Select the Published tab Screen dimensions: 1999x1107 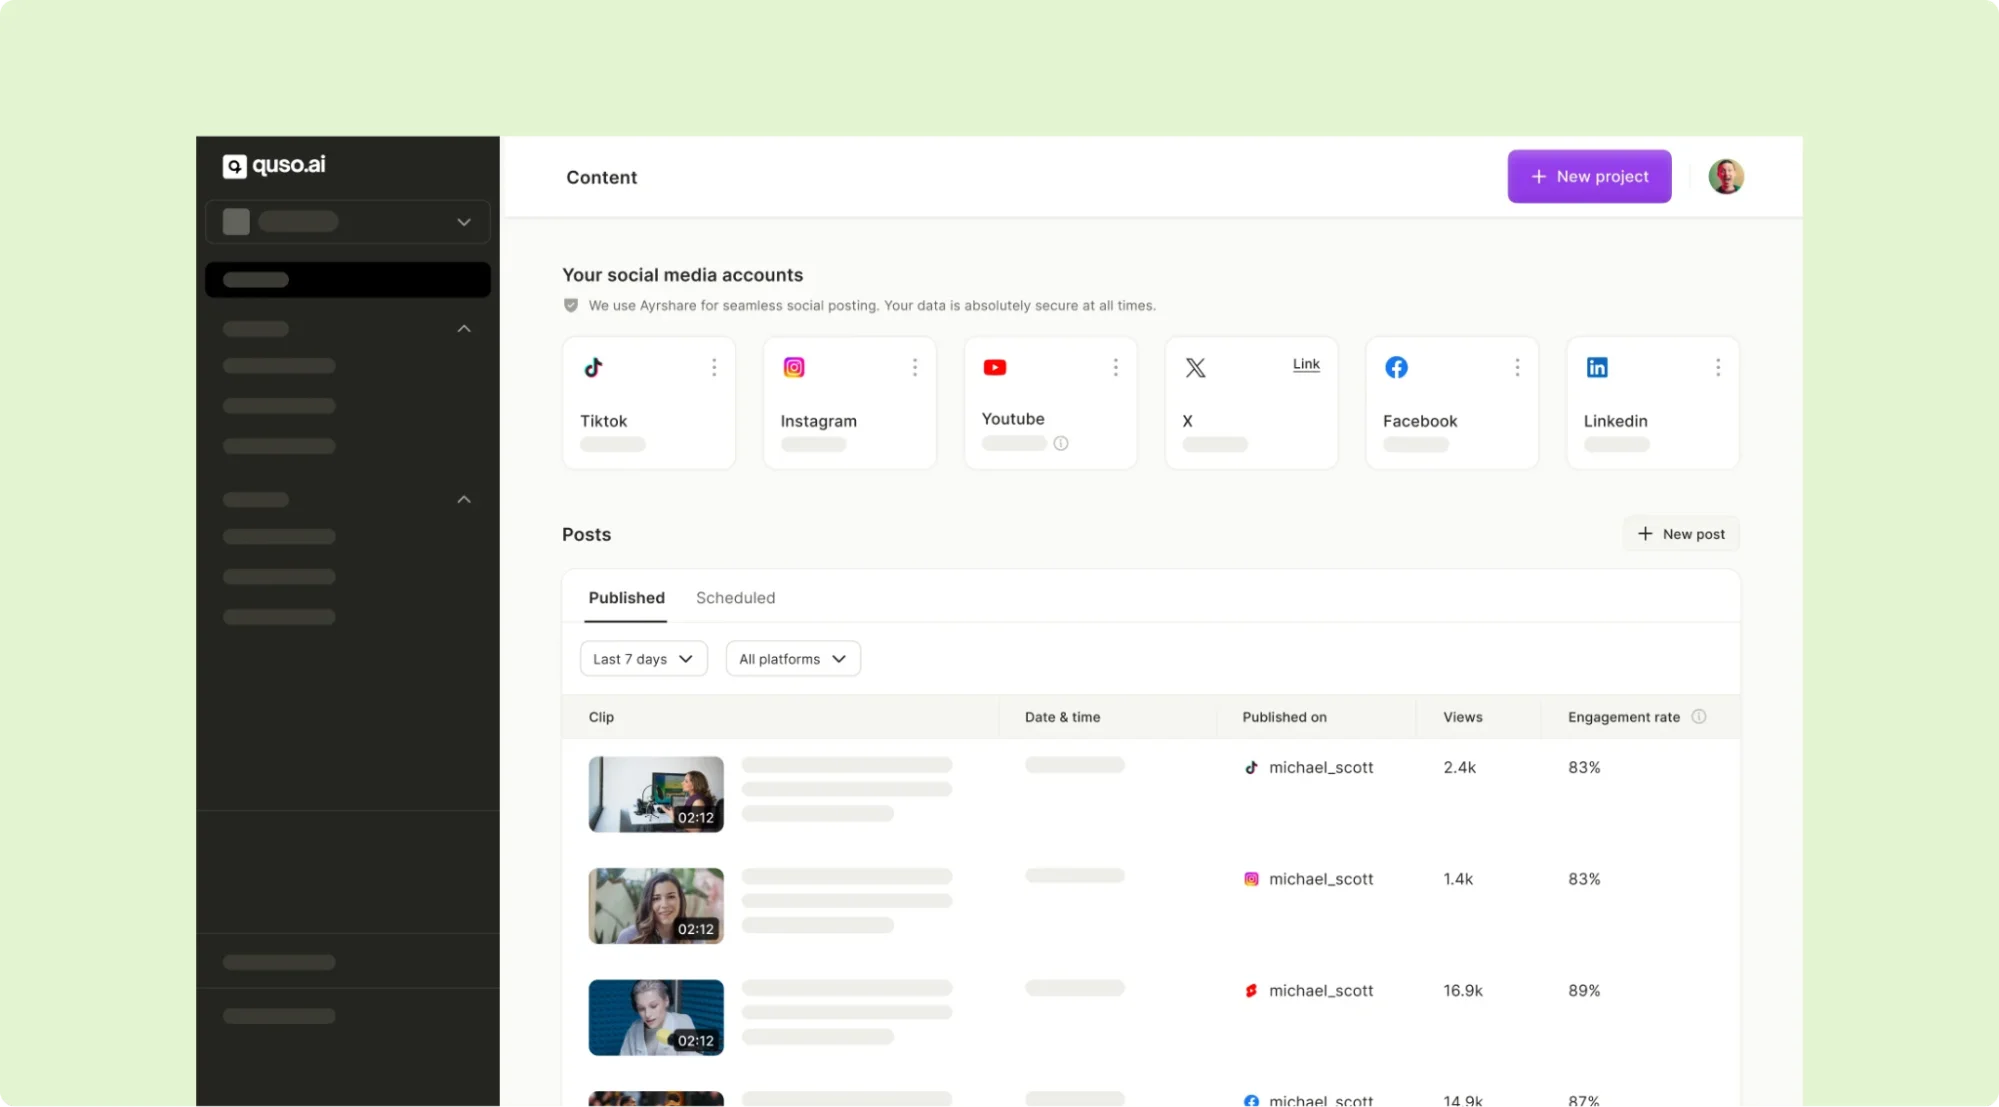625,597
